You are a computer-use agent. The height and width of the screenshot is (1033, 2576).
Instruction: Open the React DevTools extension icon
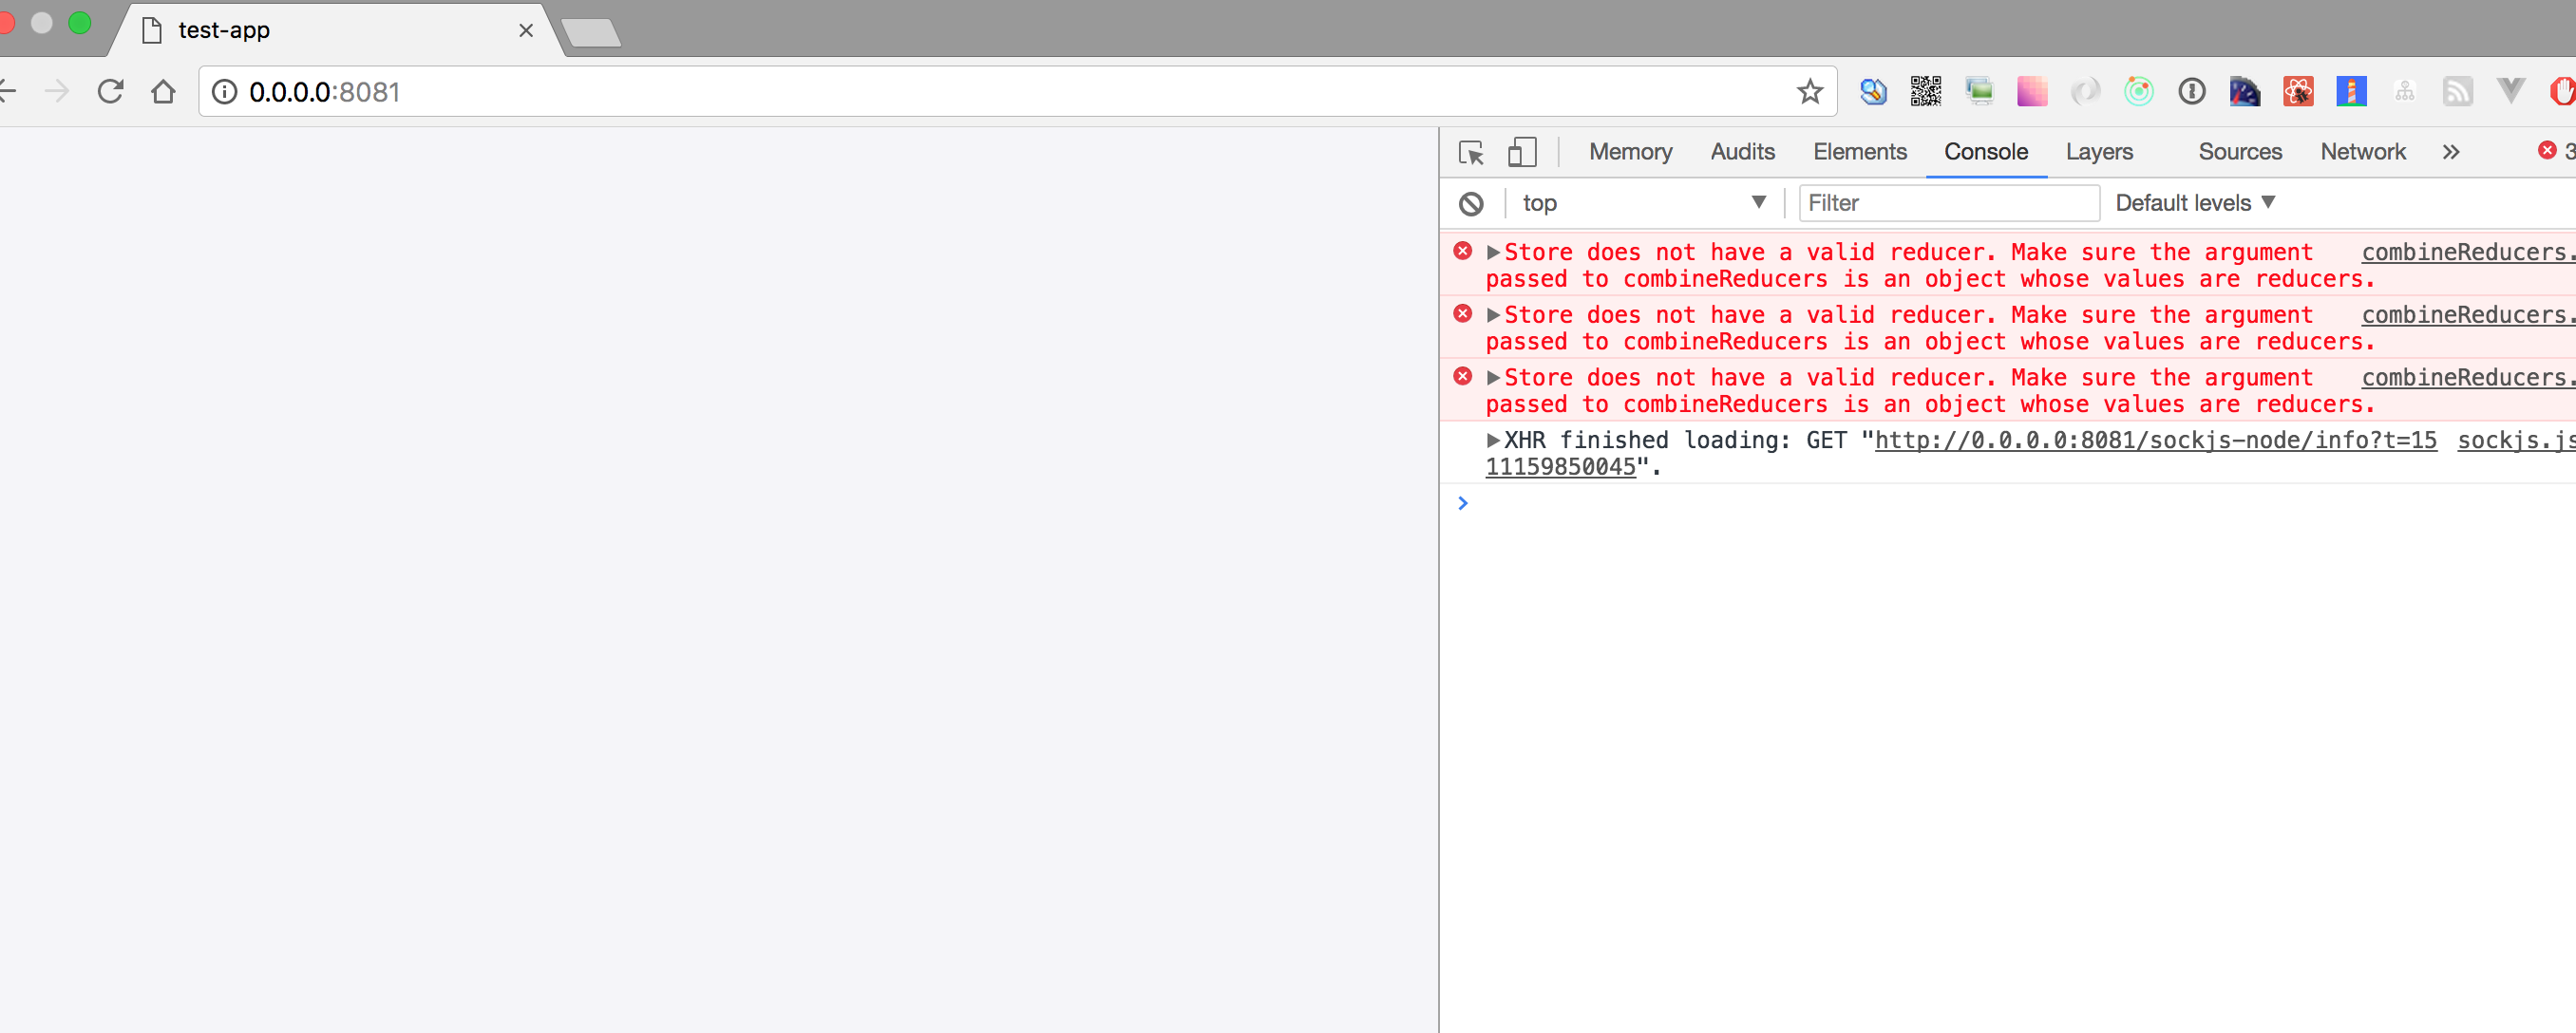[2296, 91]
